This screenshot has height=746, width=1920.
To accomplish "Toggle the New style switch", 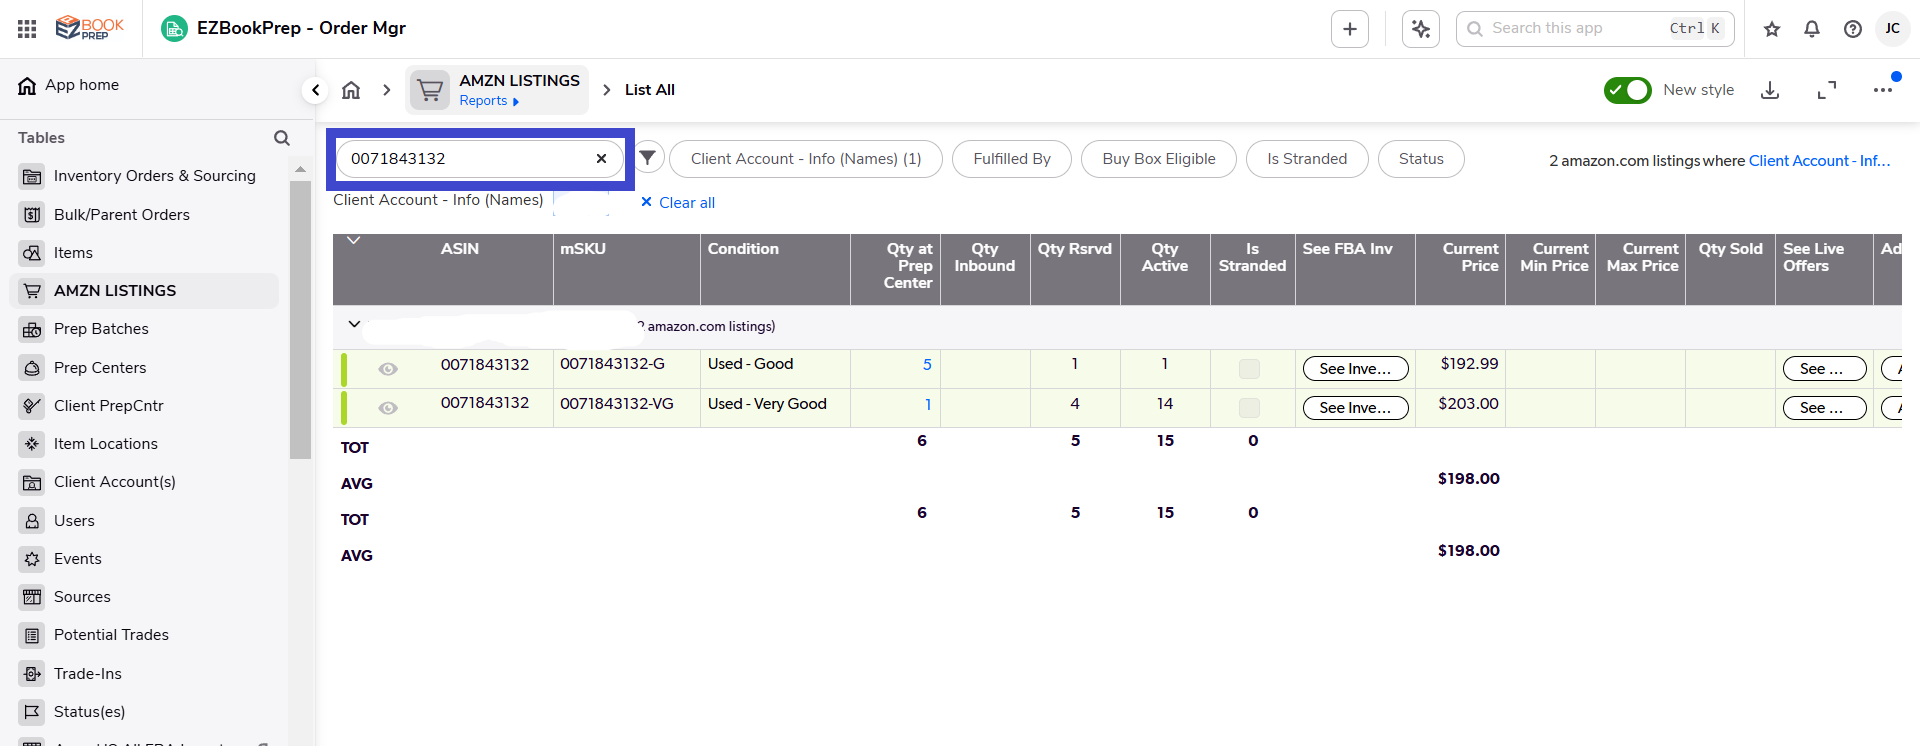I will pos(1628,90).
